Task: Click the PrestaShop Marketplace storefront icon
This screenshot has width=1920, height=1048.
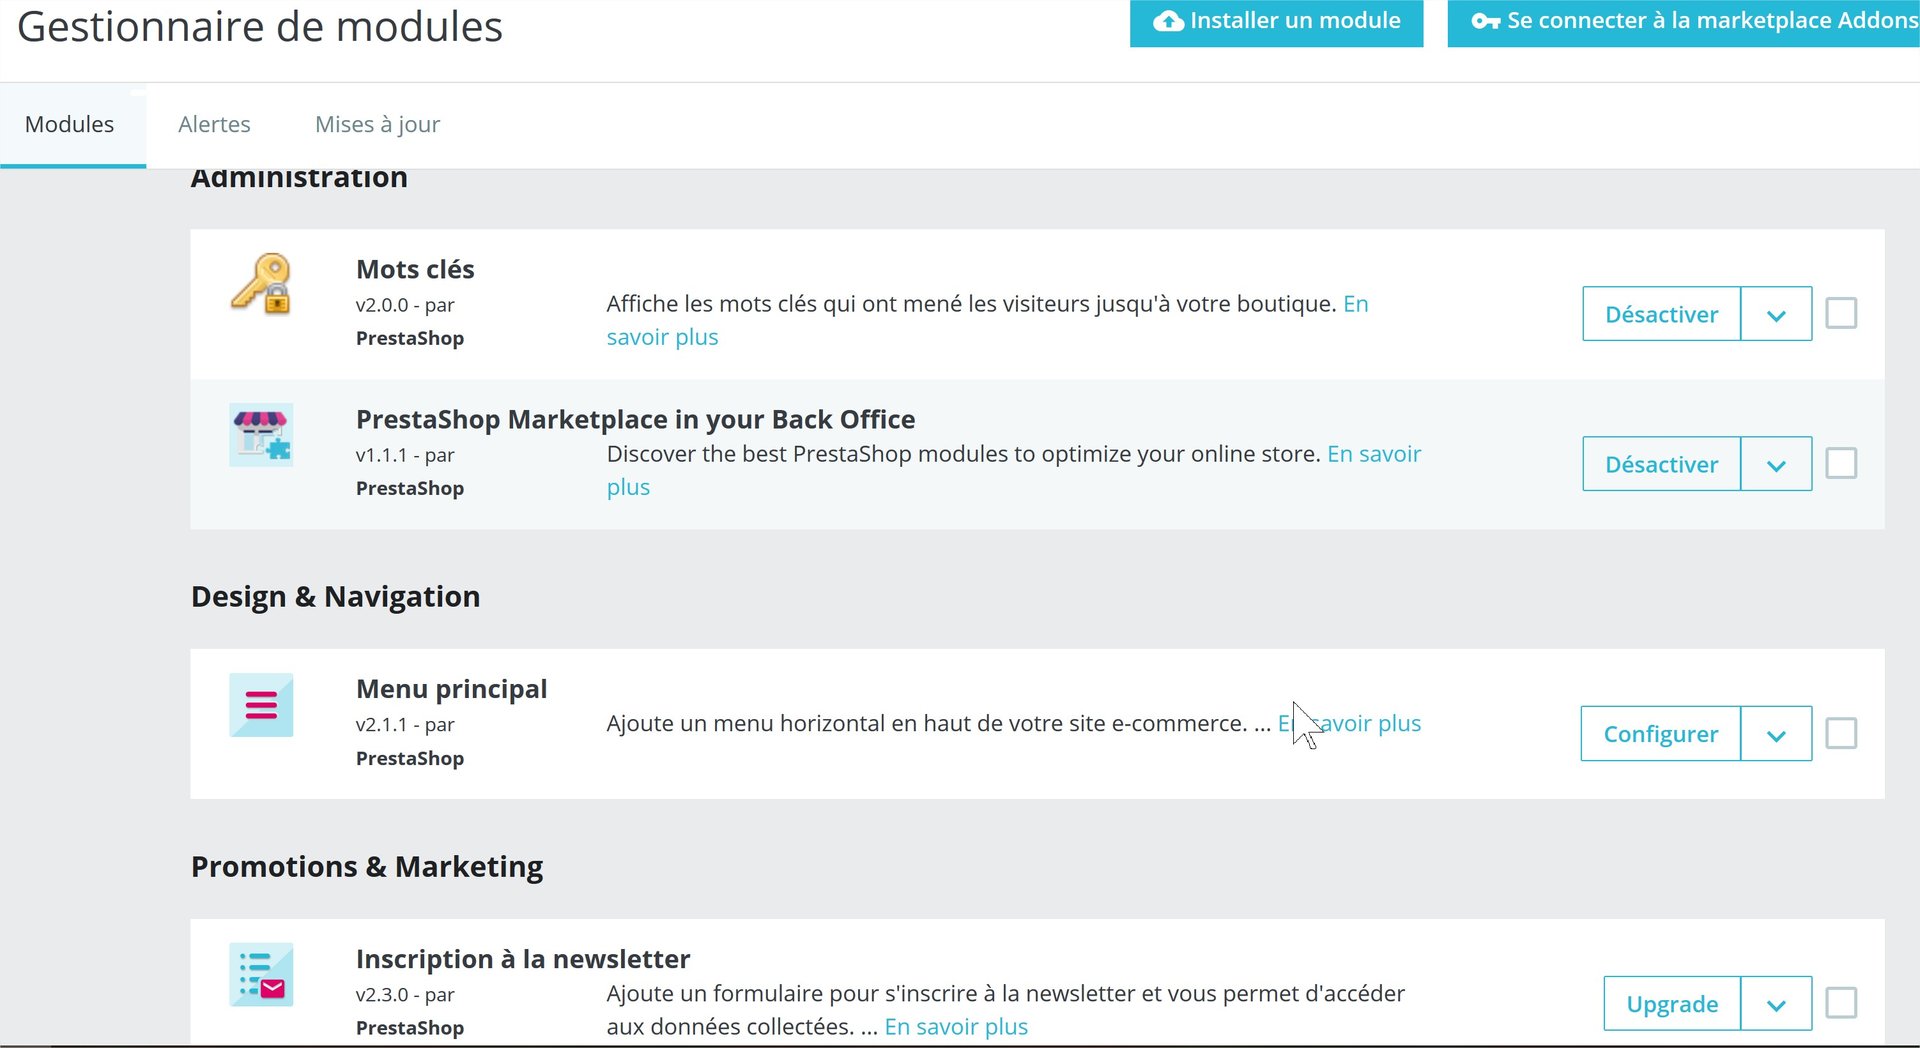Action: pyautogui.click(x=261, y=435)
